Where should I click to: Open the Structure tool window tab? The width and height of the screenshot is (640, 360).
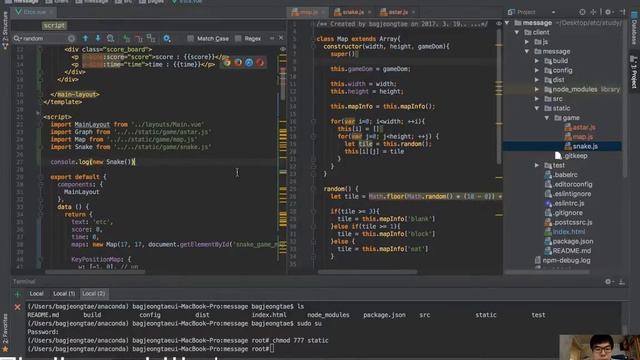coord(5,31)
